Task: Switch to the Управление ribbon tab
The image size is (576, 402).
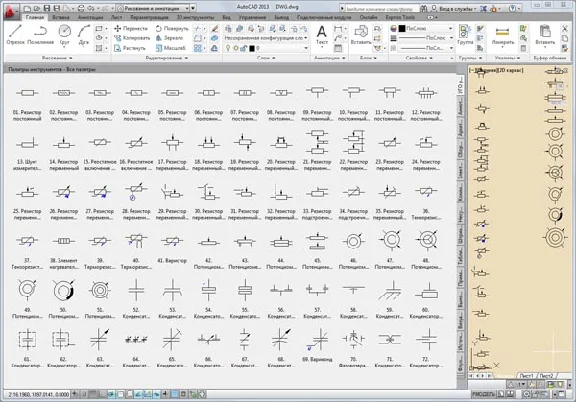Action: tap(252, 17)
